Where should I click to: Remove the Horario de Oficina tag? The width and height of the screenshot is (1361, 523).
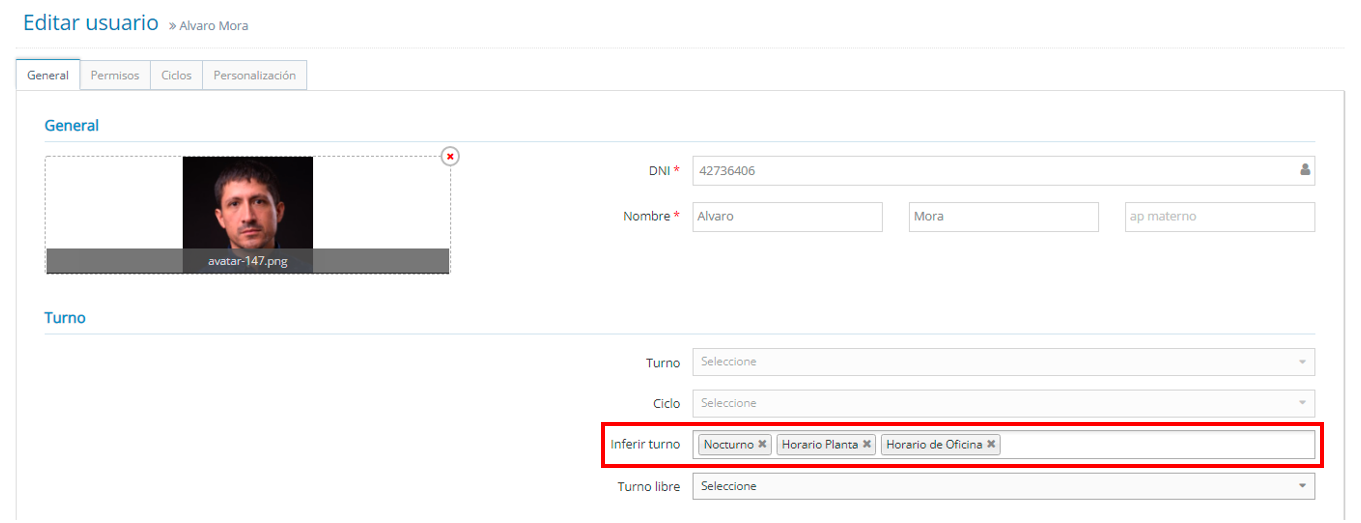pyautogui.click(x=991, y=445)
